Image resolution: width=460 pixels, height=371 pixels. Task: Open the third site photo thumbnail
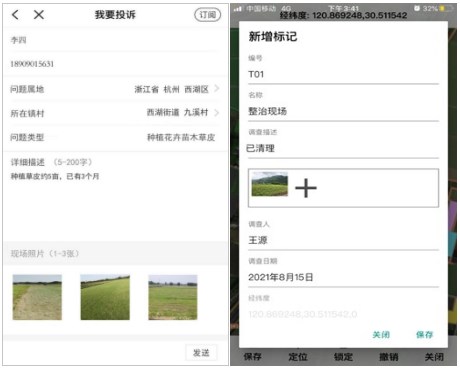coord(173,297)
